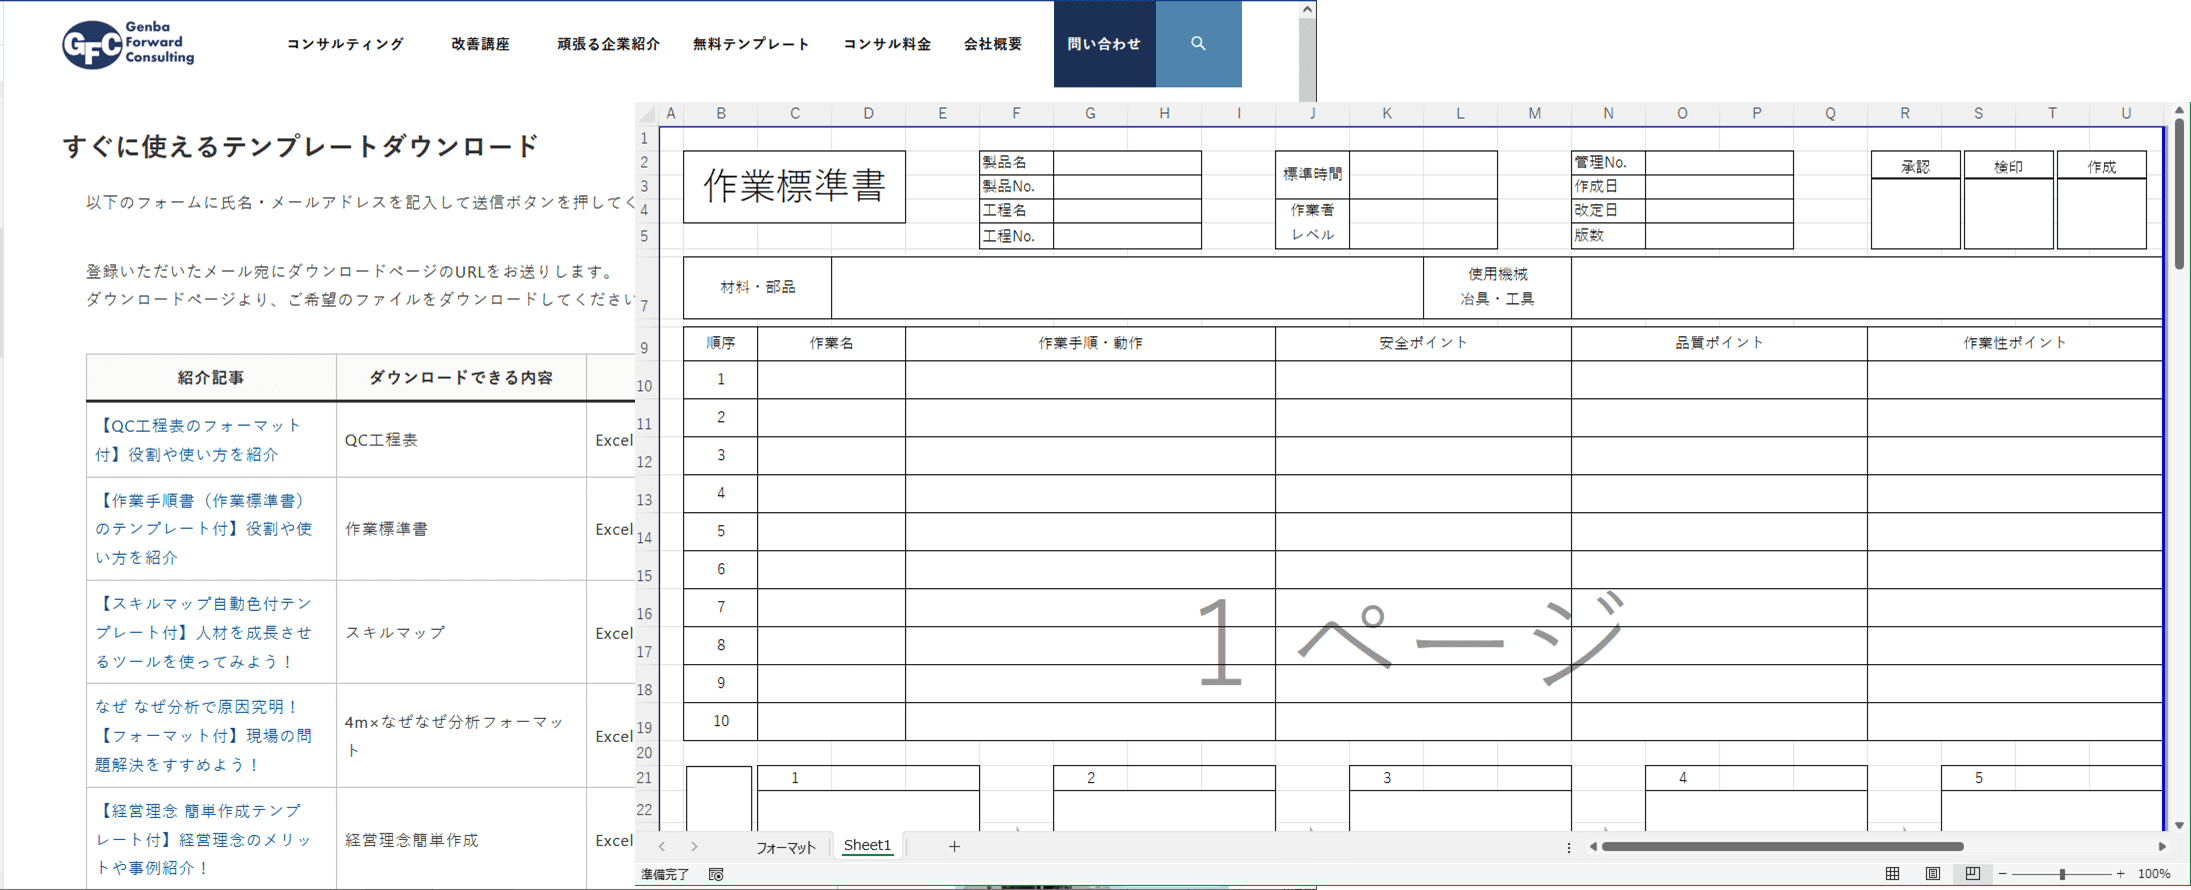Click the browser scrollbar up arrow
The image size is (2191, 890).
(1307, 9)
